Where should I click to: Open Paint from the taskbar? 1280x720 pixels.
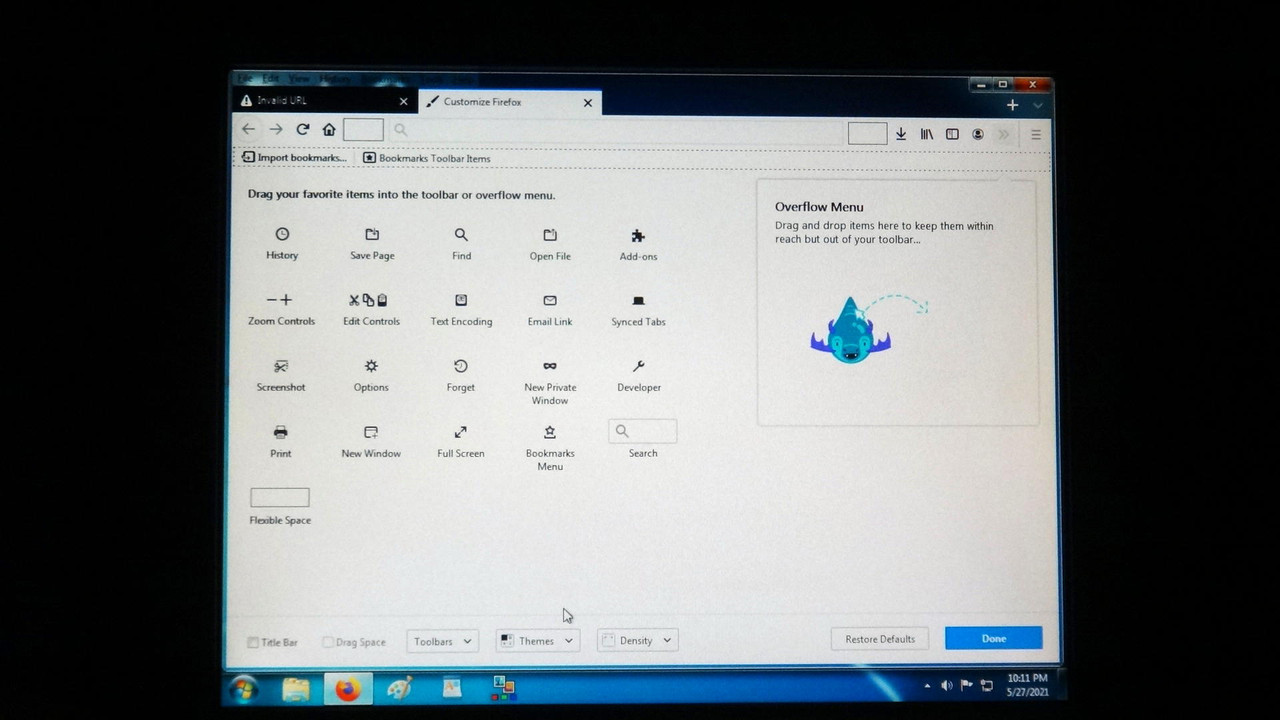[400, 689]
